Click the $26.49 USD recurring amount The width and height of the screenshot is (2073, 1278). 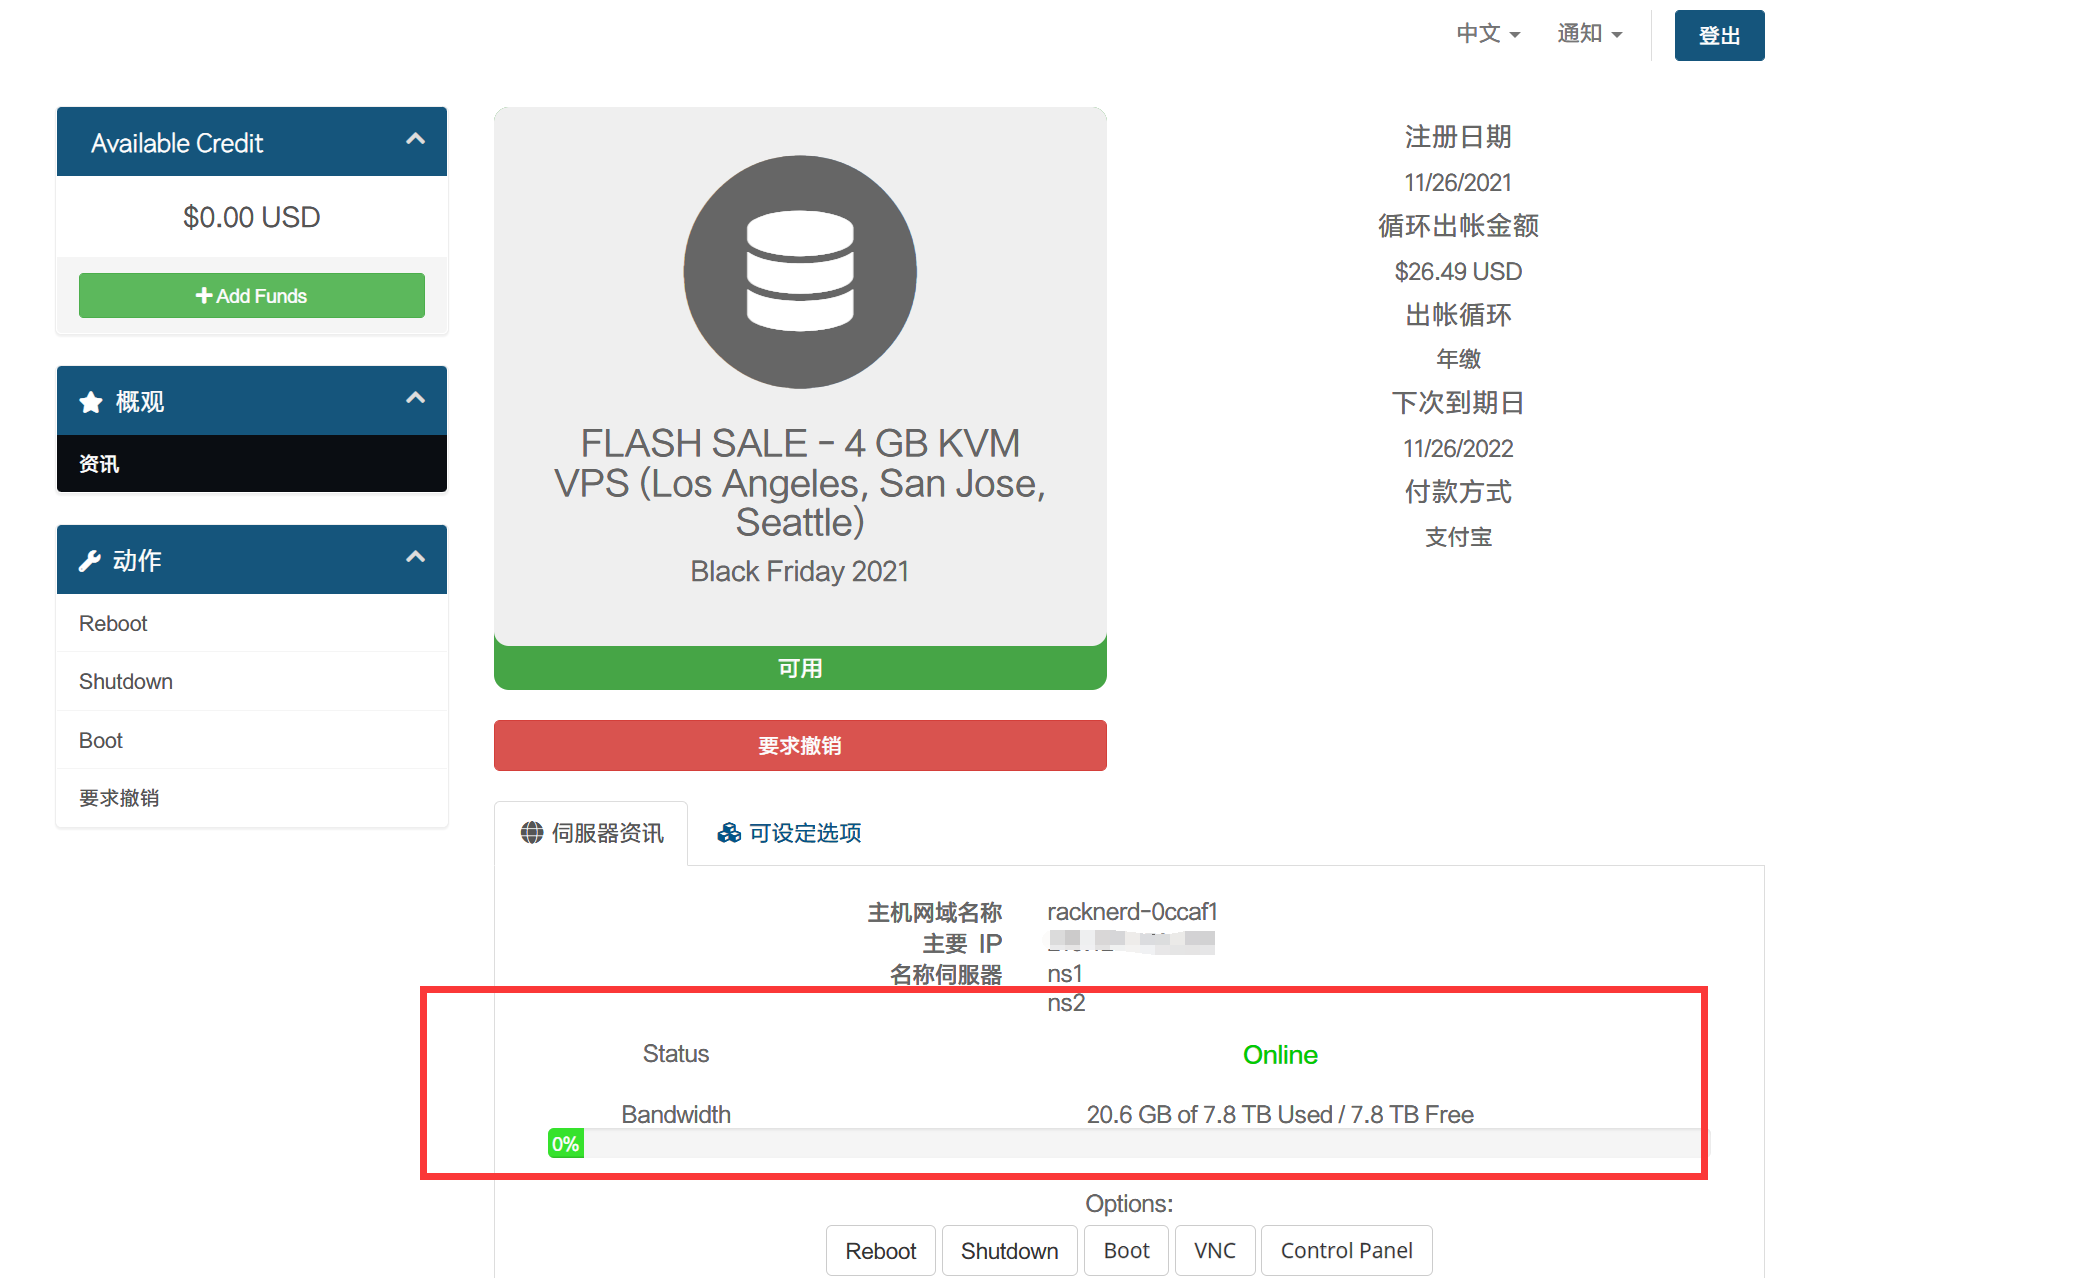[x=1458, y=272]
